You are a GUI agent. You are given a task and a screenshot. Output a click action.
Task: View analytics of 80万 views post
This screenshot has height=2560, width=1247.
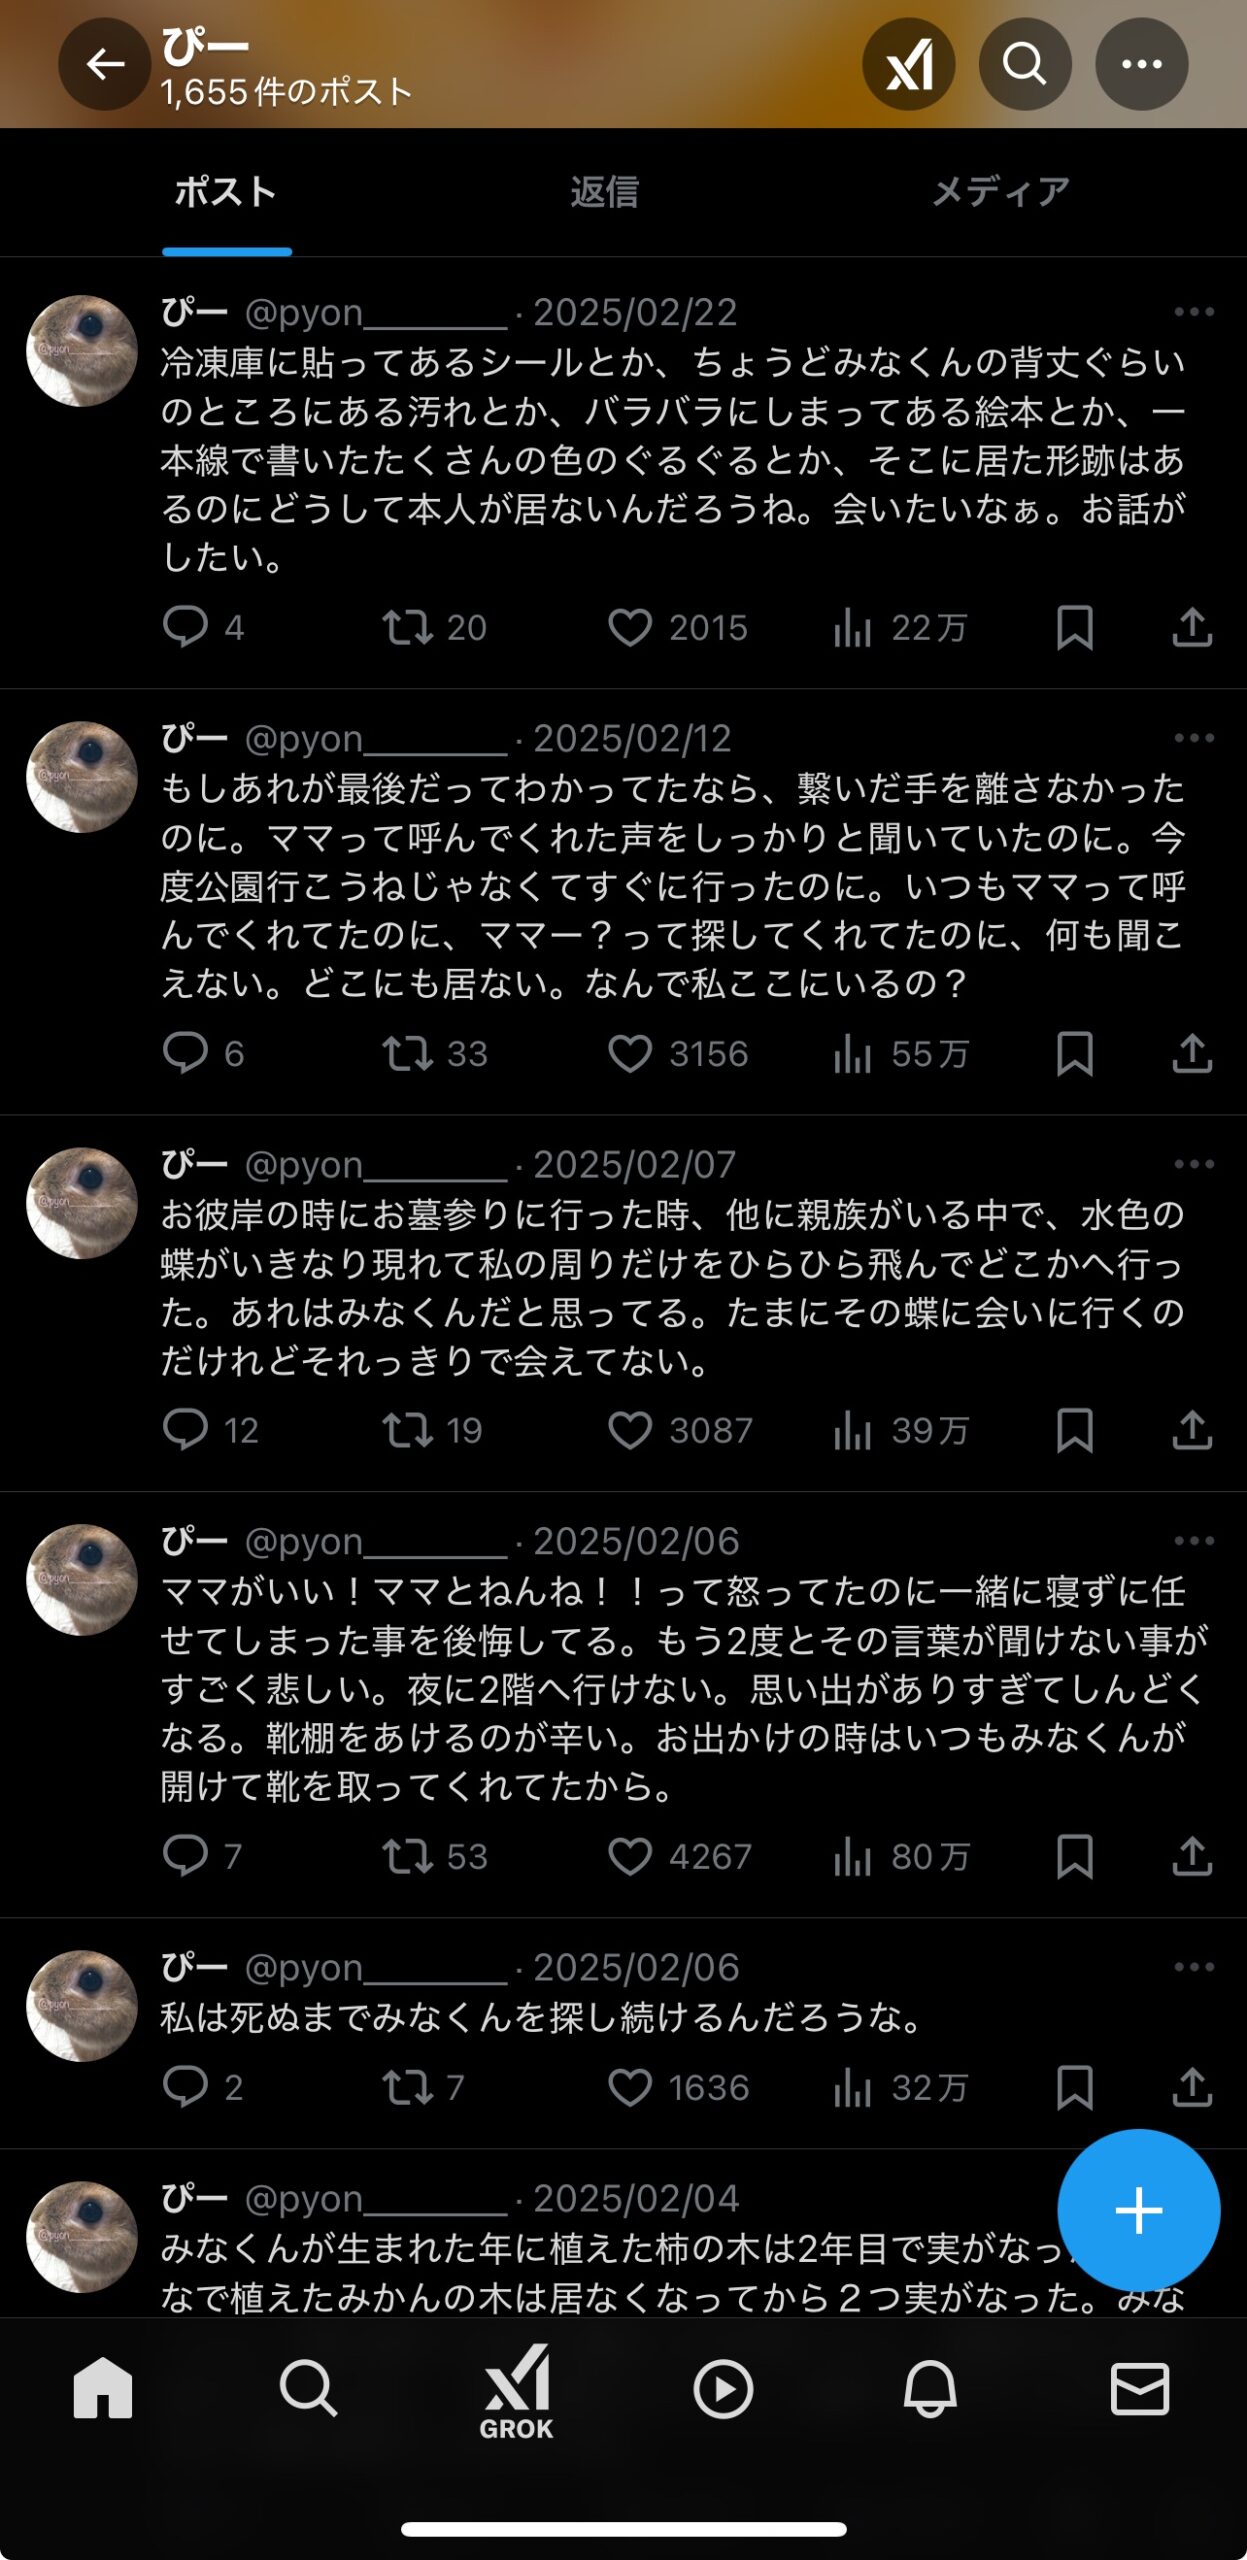click(x=852, y=1857)
